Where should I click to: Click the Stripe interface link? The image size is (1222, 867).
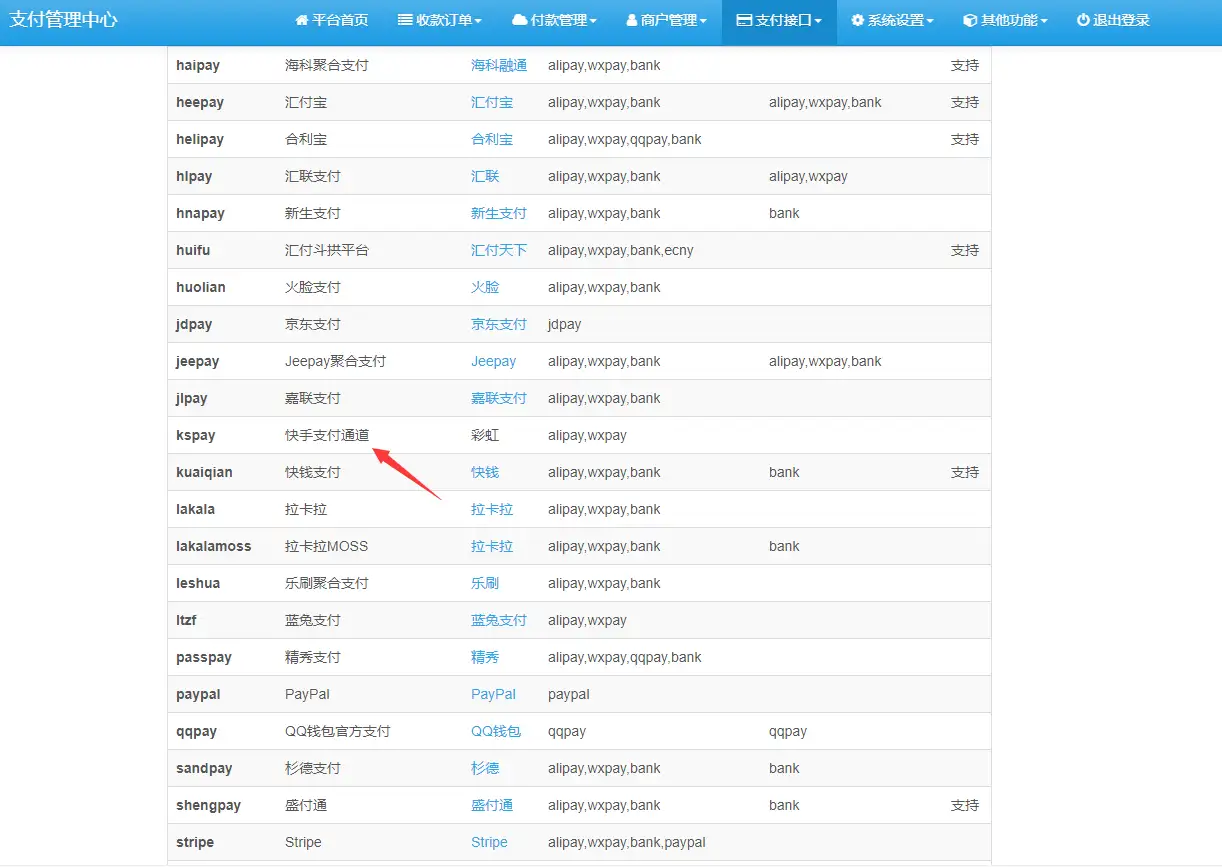489,842
